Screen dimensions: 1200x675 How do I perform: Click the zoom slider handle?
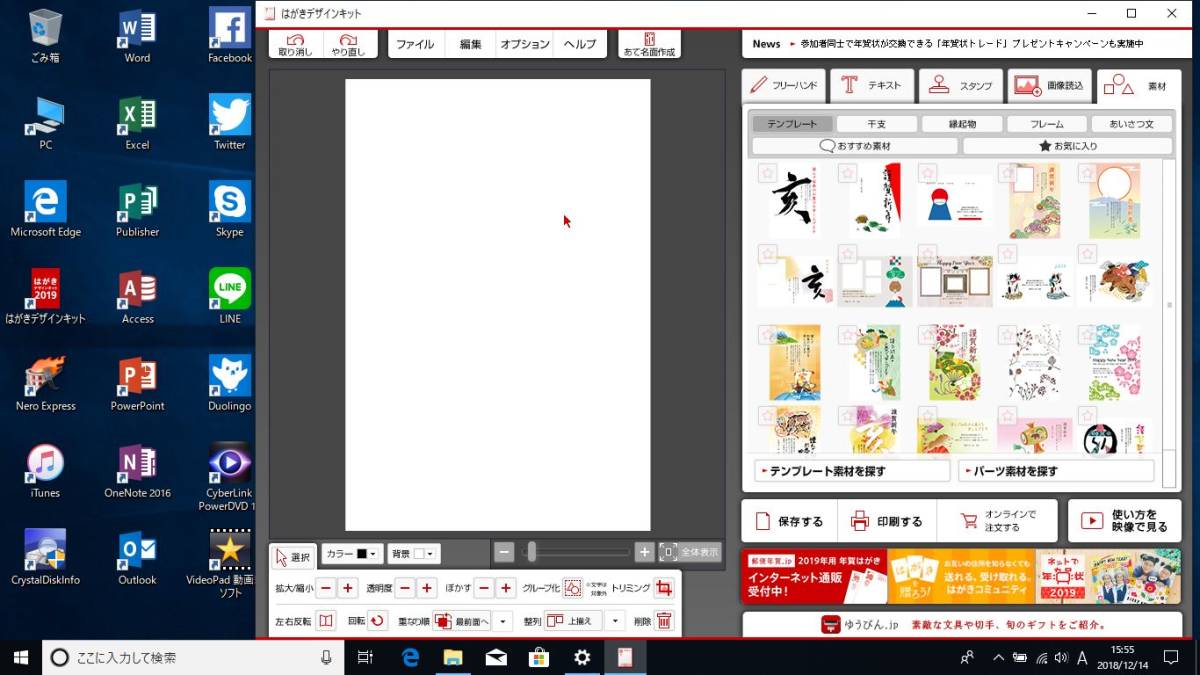coord(530,552)
